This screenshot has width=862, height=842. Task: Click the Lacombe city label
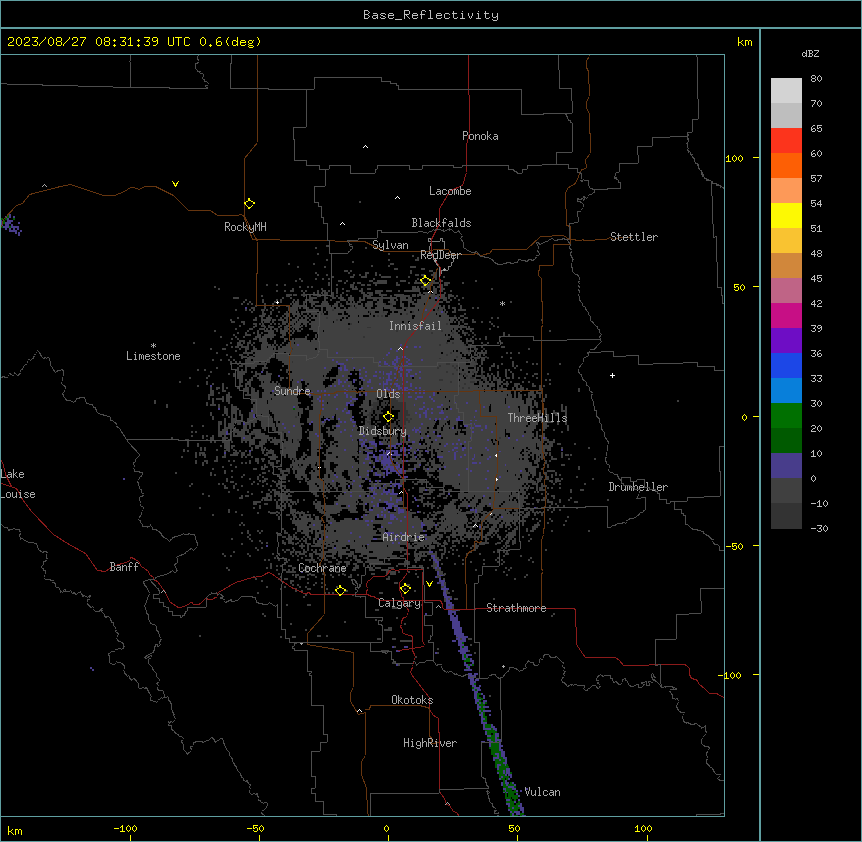450,191
